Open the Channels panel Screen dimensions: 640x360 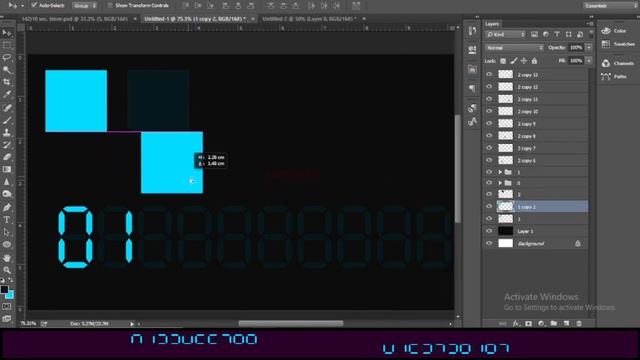pos(618,63)
